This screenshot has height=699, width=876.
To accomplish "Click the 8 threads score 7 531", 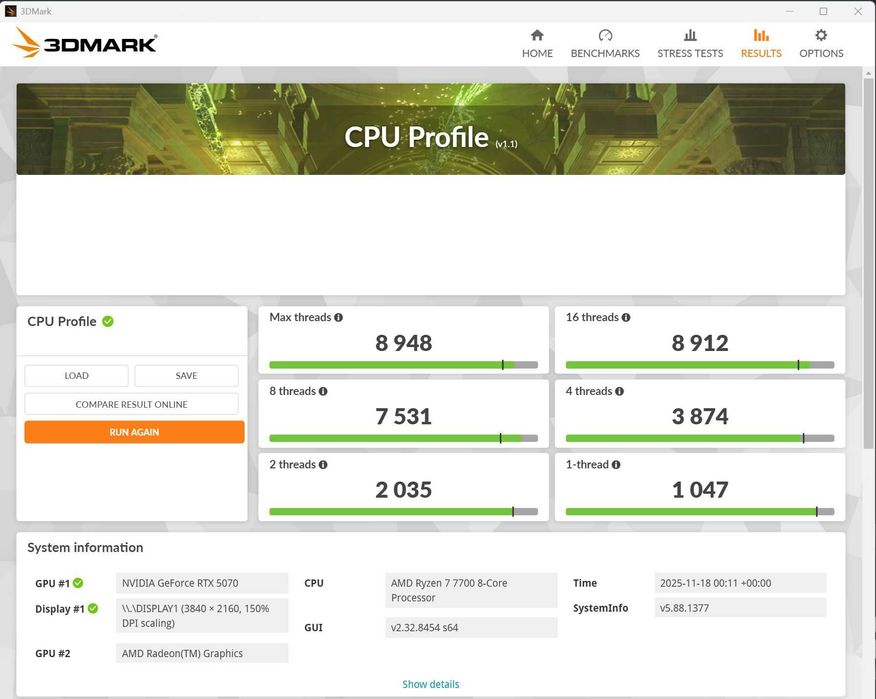I will (x=403, y=416).
